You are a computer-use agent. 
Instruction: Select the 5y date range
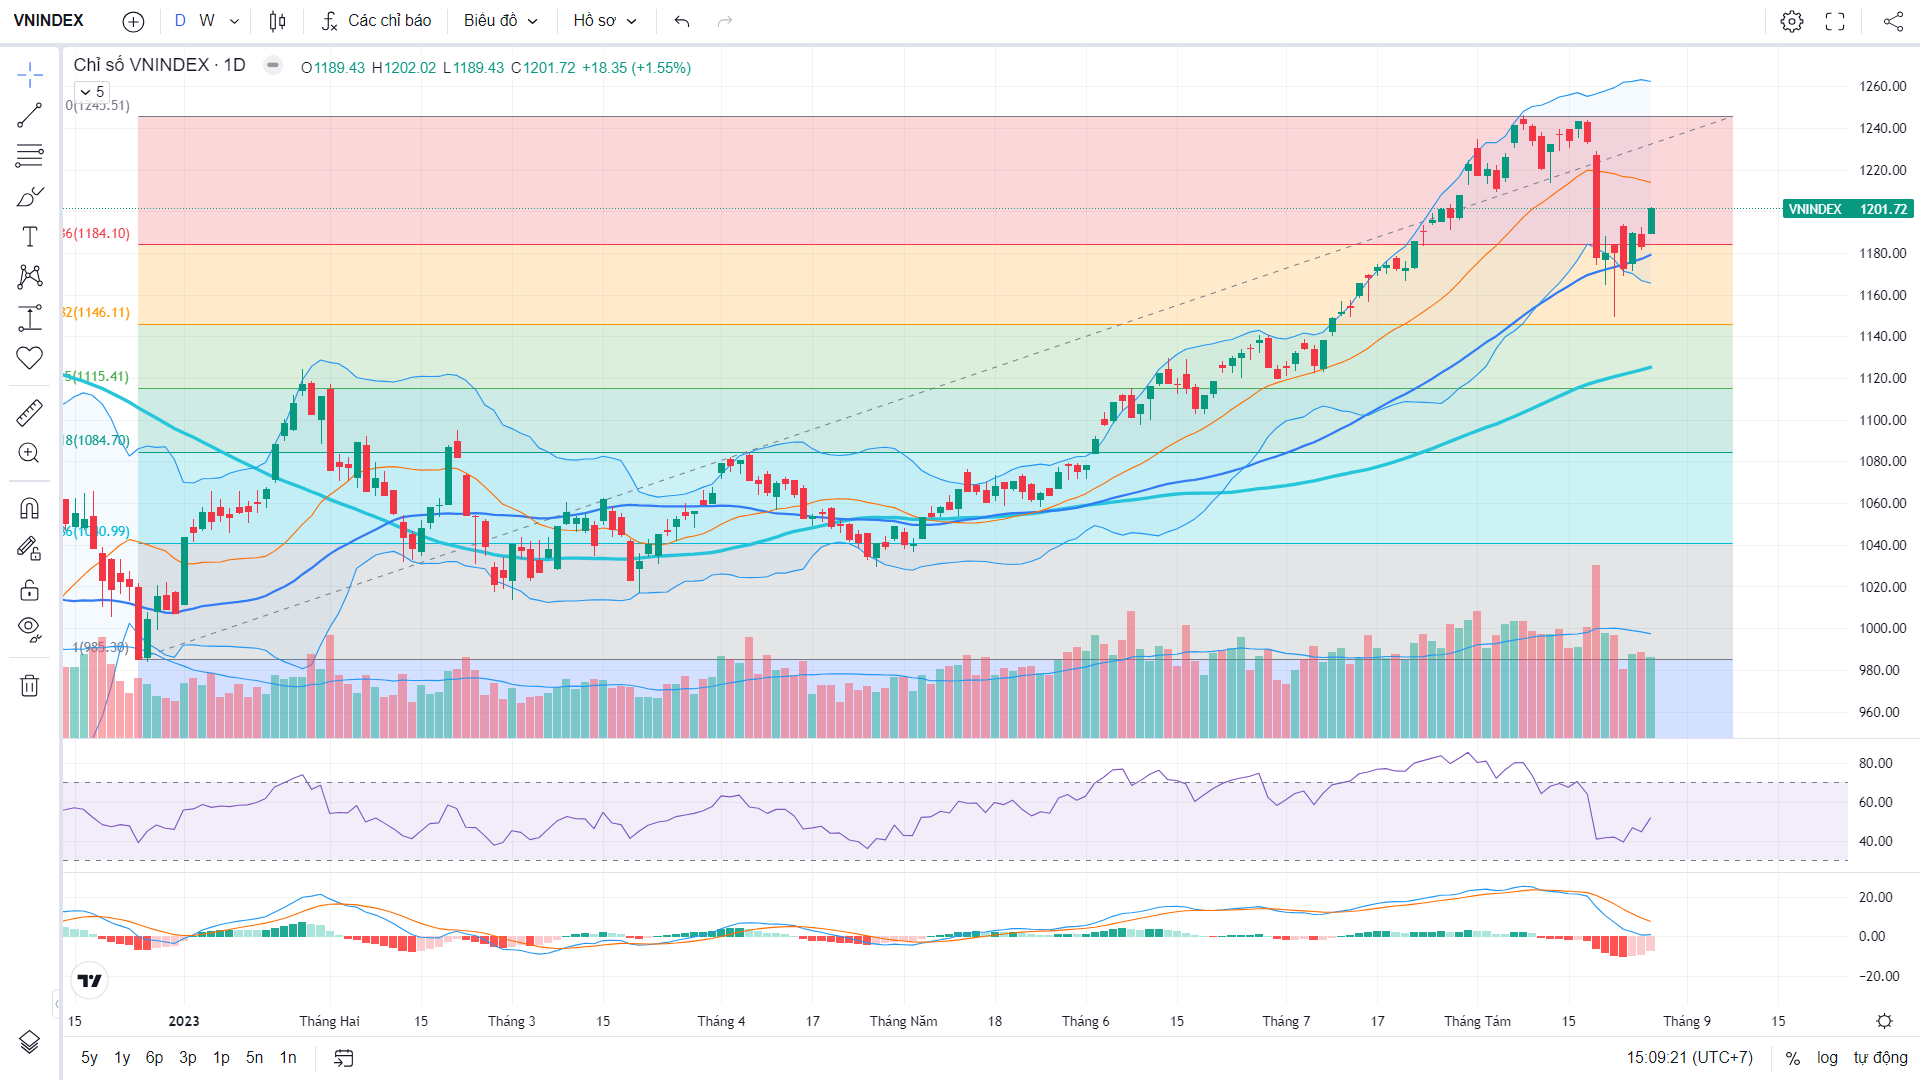(x=89, y=1058)
